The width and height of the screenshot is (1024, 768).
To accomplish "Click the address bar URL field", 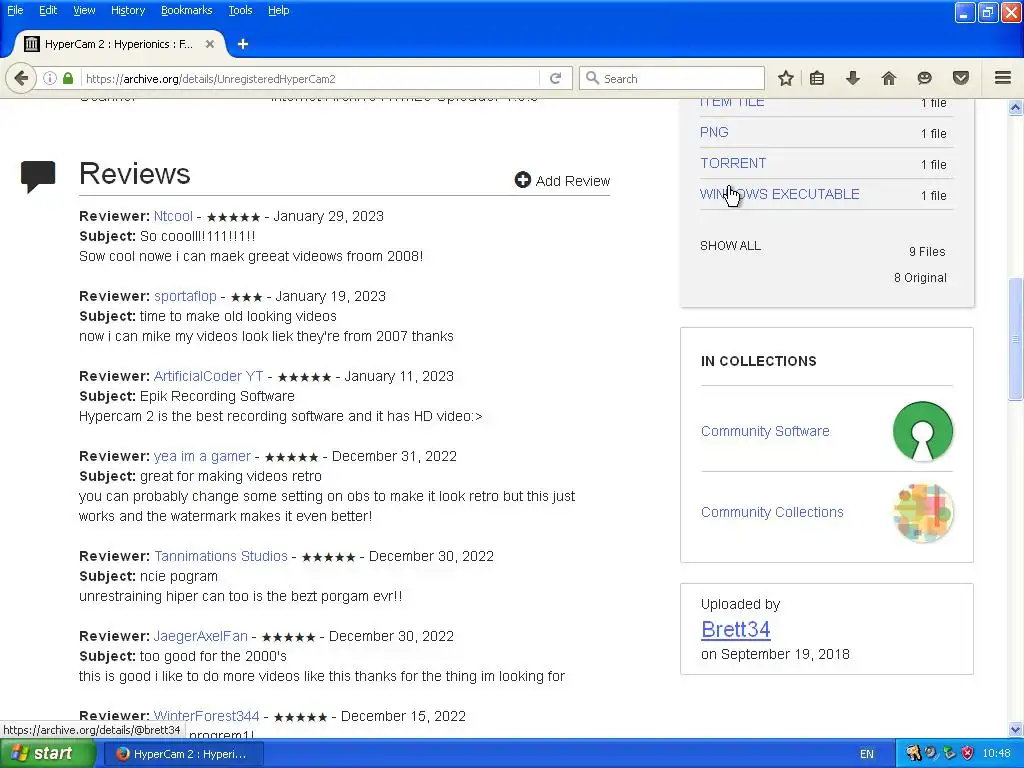I will click(x=310, y=78).
